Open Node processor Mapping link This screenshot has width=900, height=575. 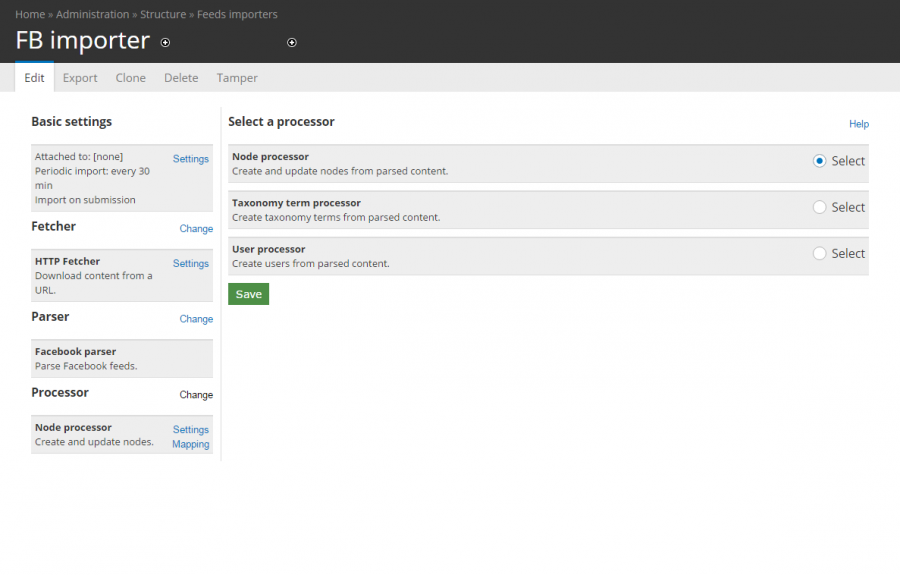click(x=191, y=444)
